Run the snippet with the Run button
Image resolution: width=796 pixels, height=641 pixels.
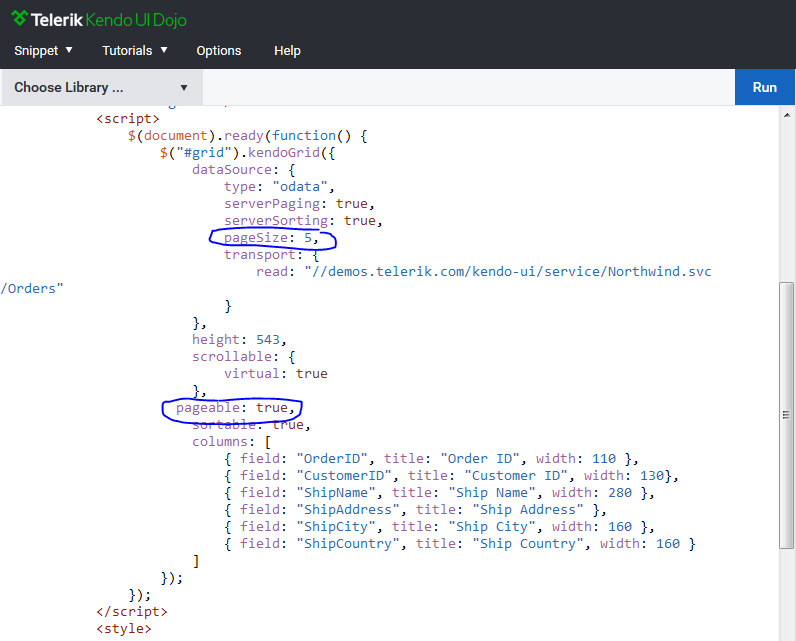point(765,87)
